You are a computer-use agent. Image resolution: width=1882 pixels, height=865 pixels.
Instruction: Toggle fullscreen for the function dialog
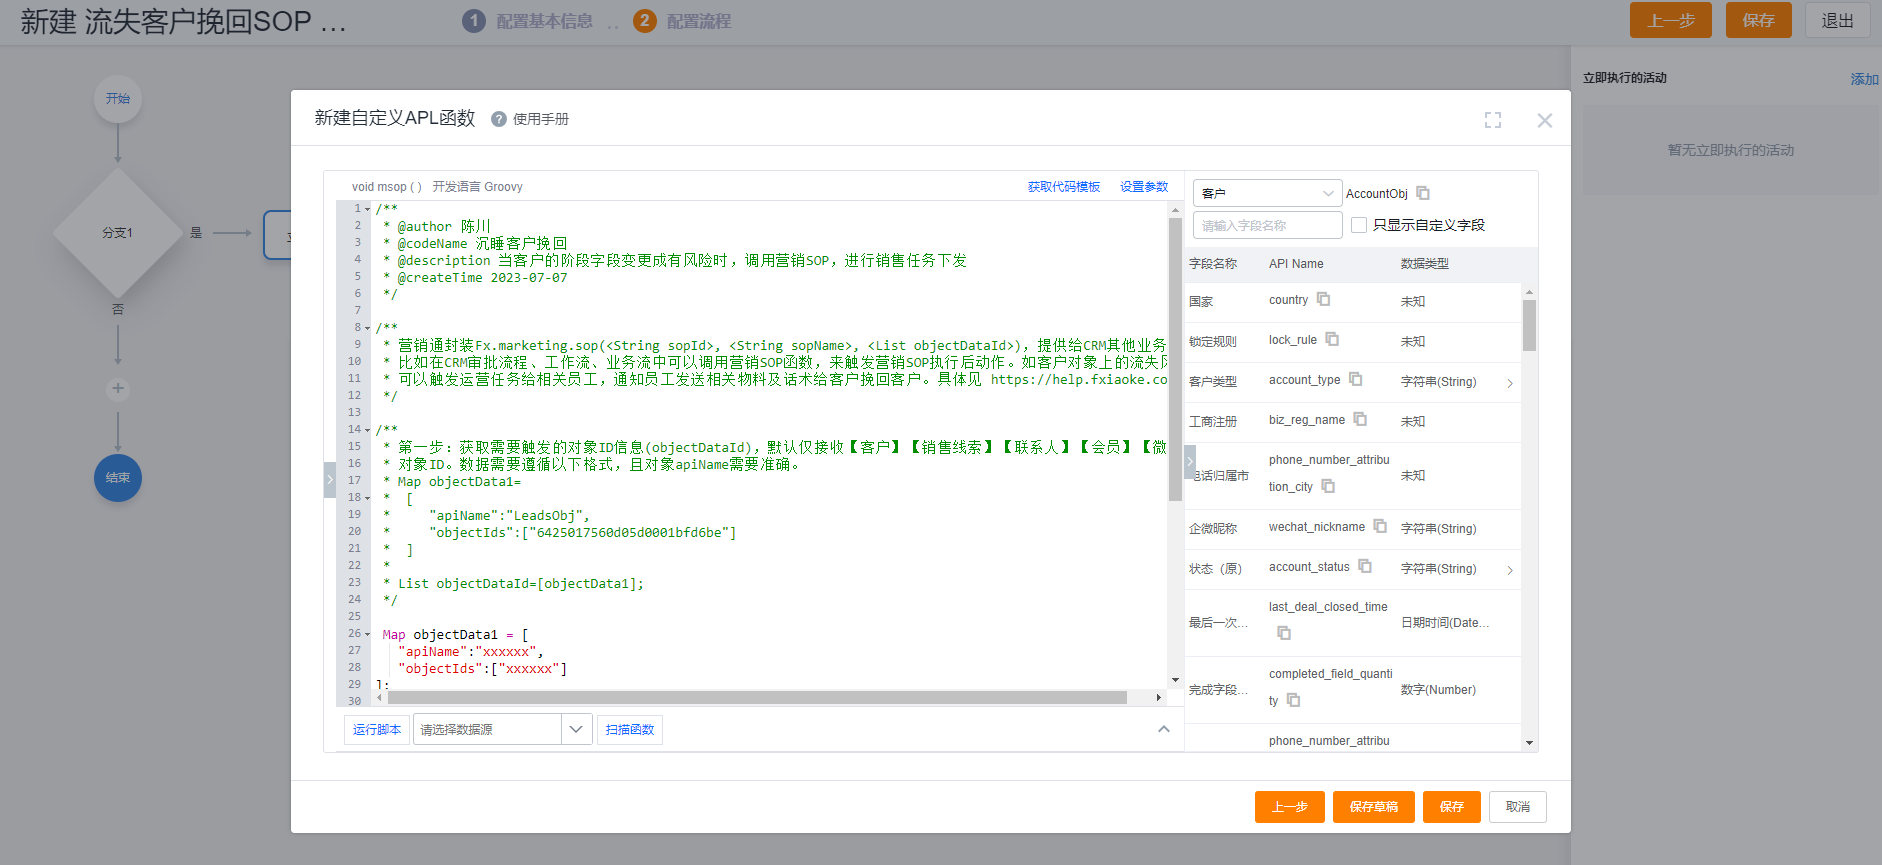click(x=1493, y=120)
